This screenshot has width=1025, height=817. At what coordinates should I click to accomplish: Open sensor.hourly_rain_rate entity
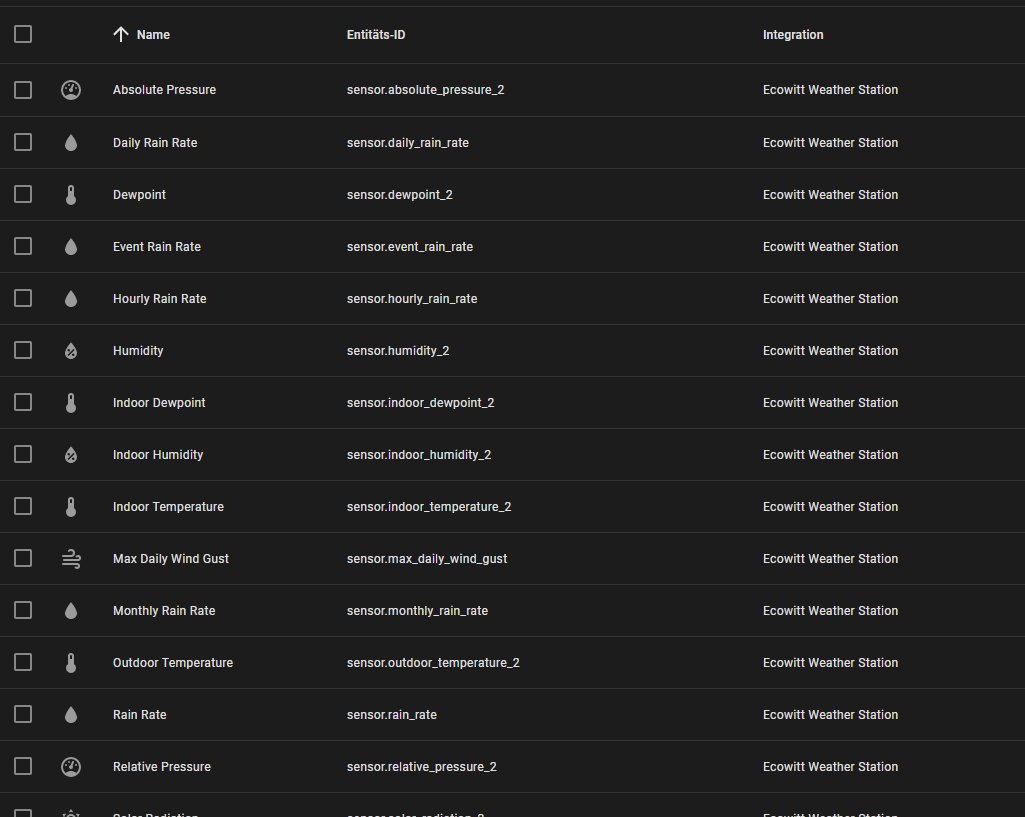(412, 298)
